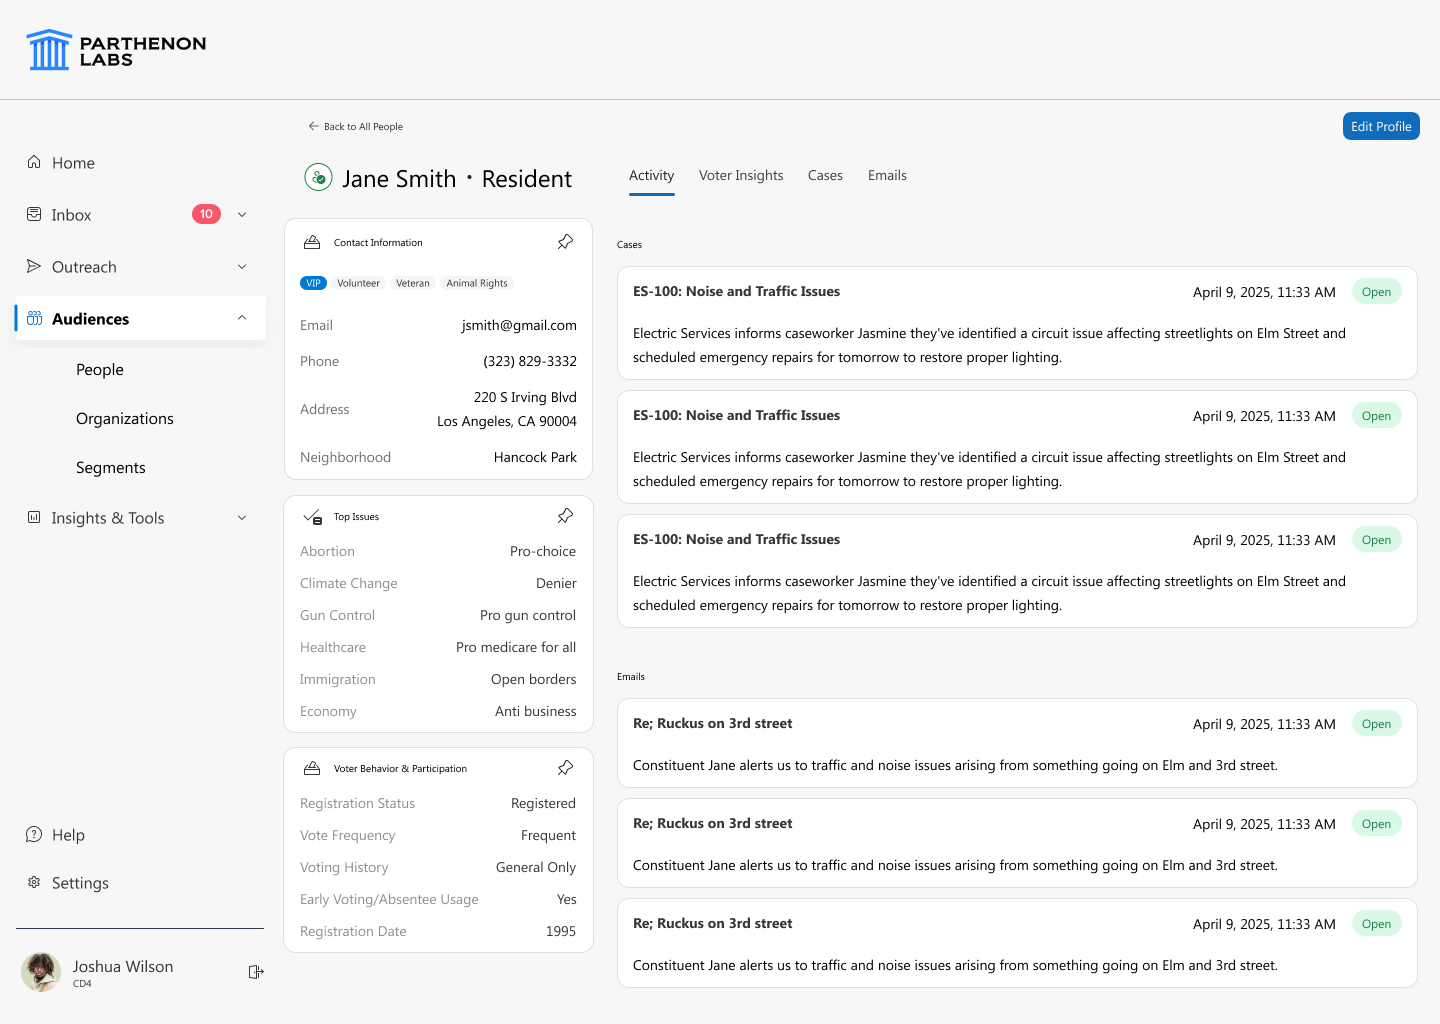Pin the Voter Behavior & Participation card
The height and width of the screenshot is (1024, 1440).
(x=565, y=768)
